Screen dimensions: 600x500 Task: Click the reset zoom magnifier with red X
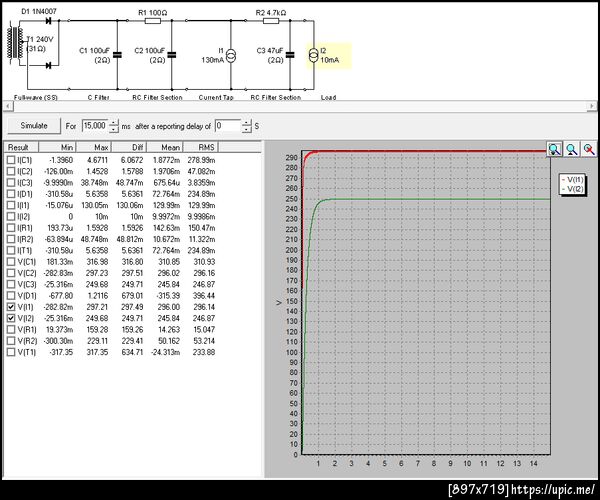point(589,149)
